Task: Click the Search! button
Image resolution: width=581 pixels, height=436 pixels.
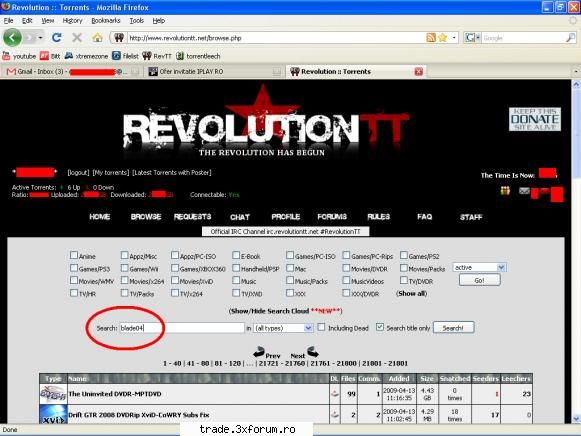Action: coord(453,328)
